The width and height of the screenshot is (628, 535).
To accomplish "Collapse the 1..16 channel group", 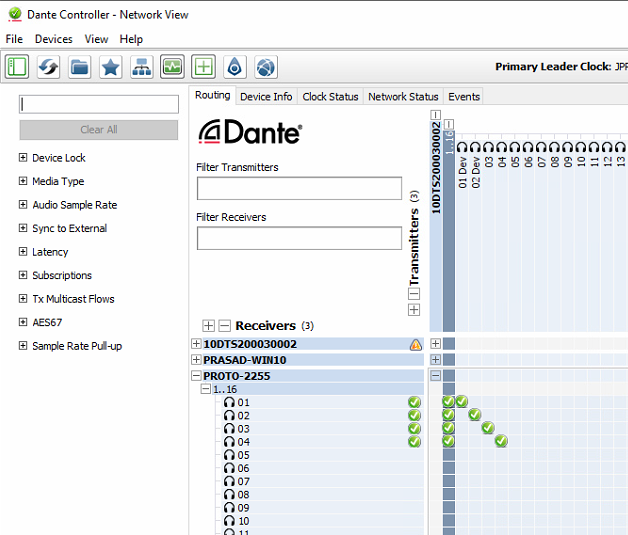I will pos(205,388).
